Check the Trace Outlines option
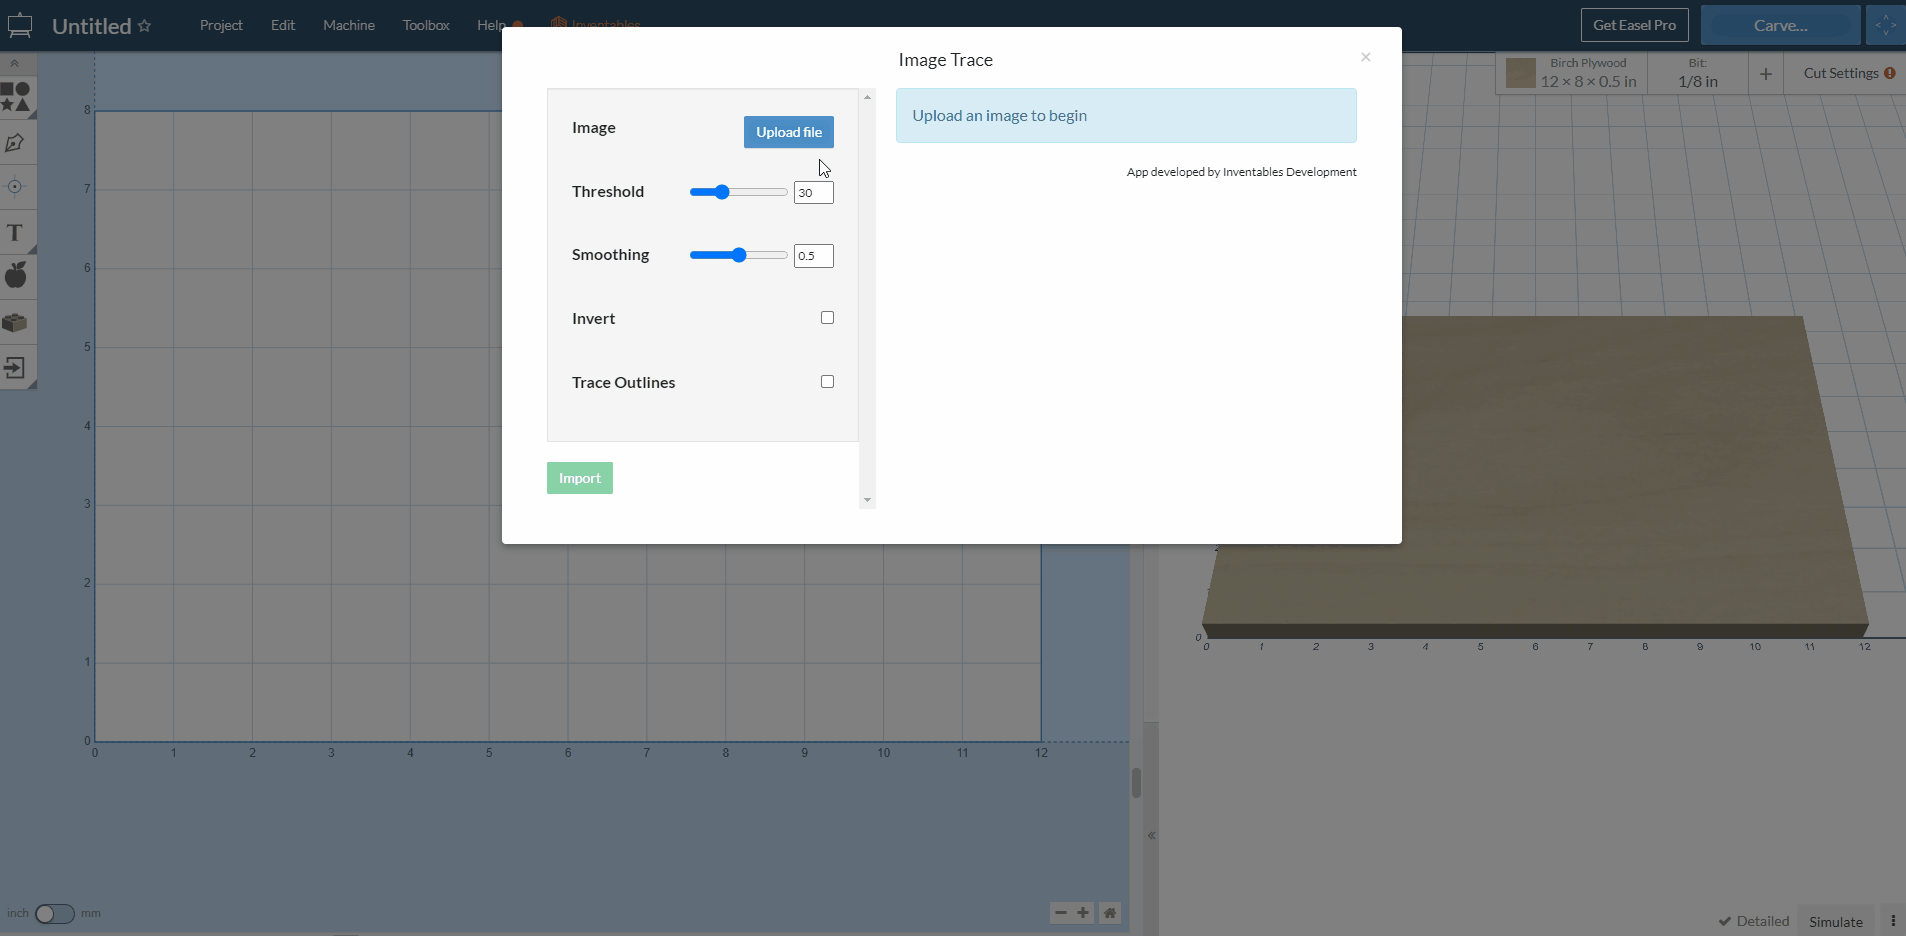The width and height of the screenshot is (1906, 936). [827, 382]
